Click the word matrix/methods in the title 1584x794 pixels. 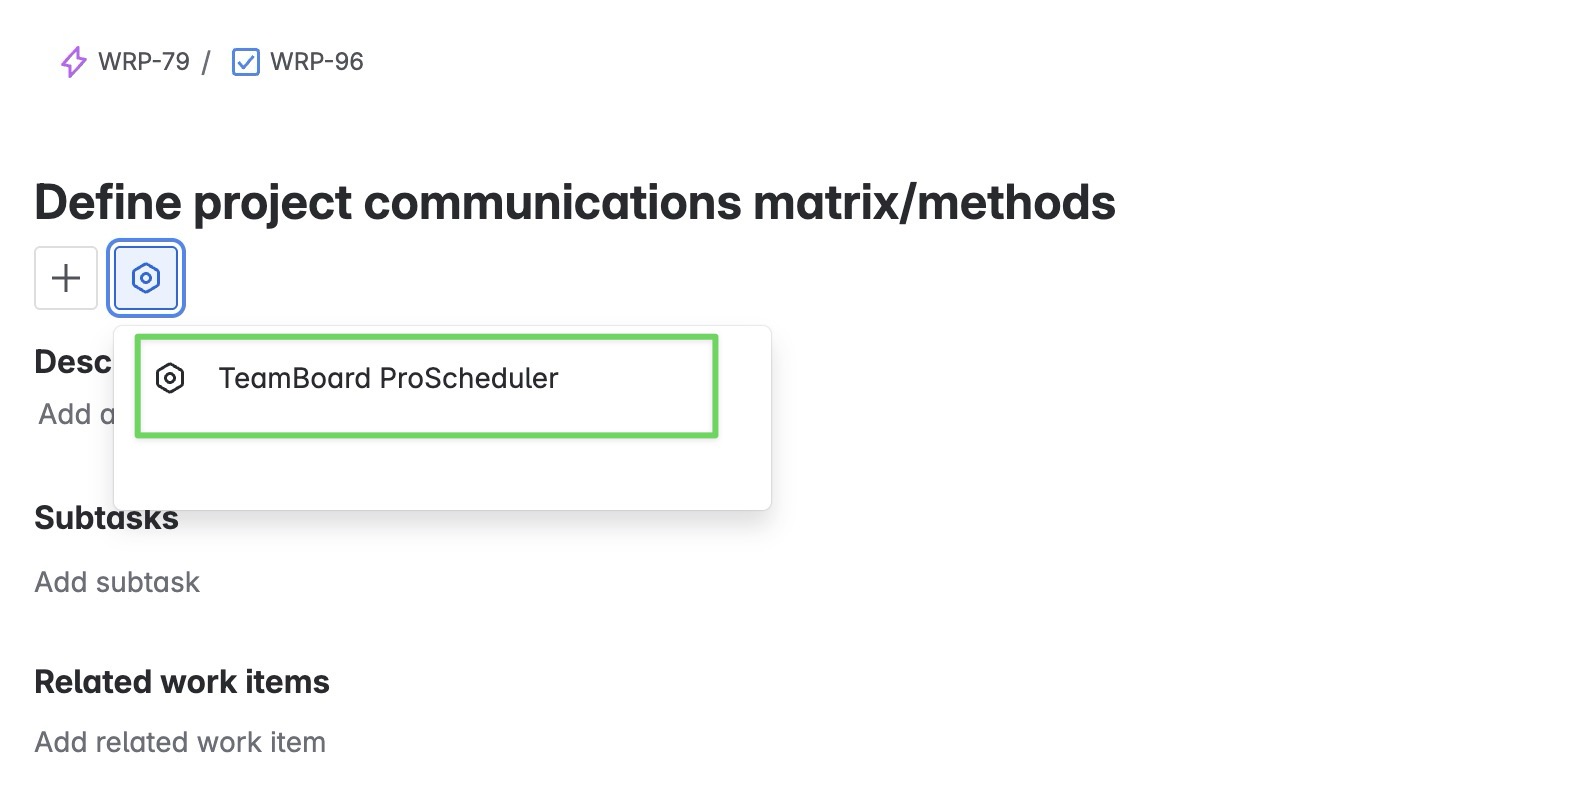tap(934, 202)
